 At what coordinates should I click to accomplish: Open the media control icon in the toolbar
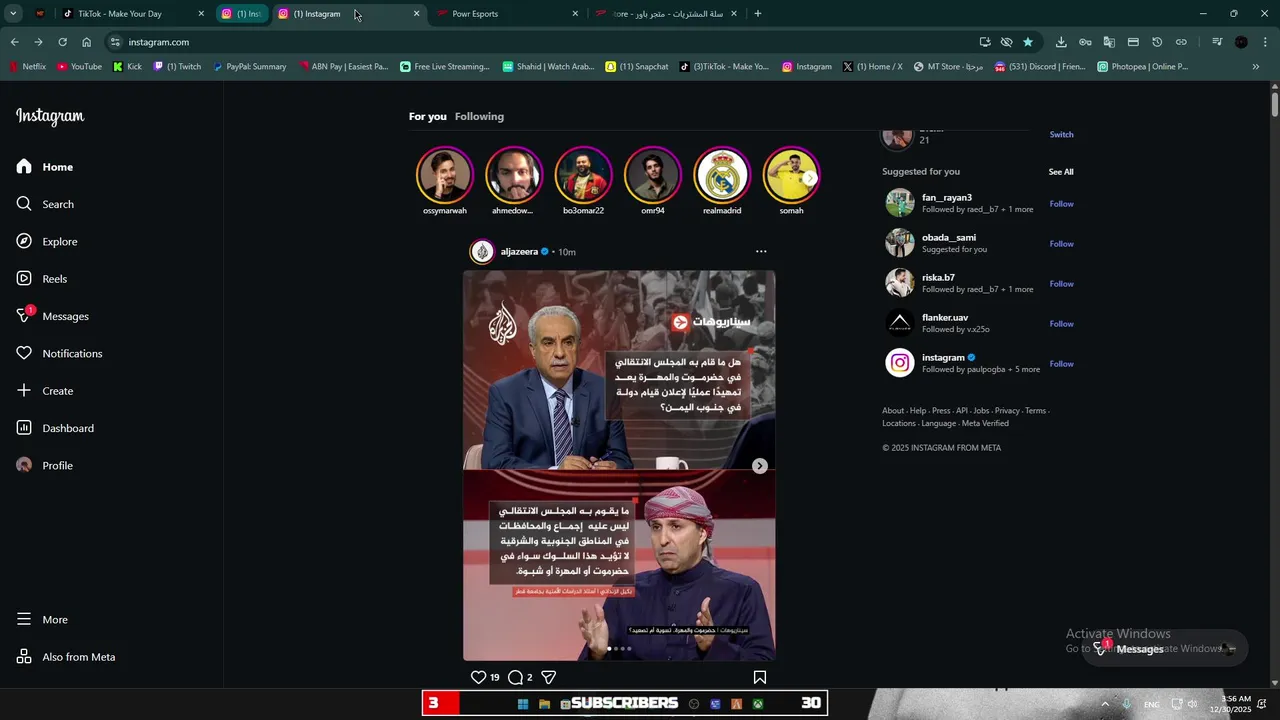[x=1217, y=42]
